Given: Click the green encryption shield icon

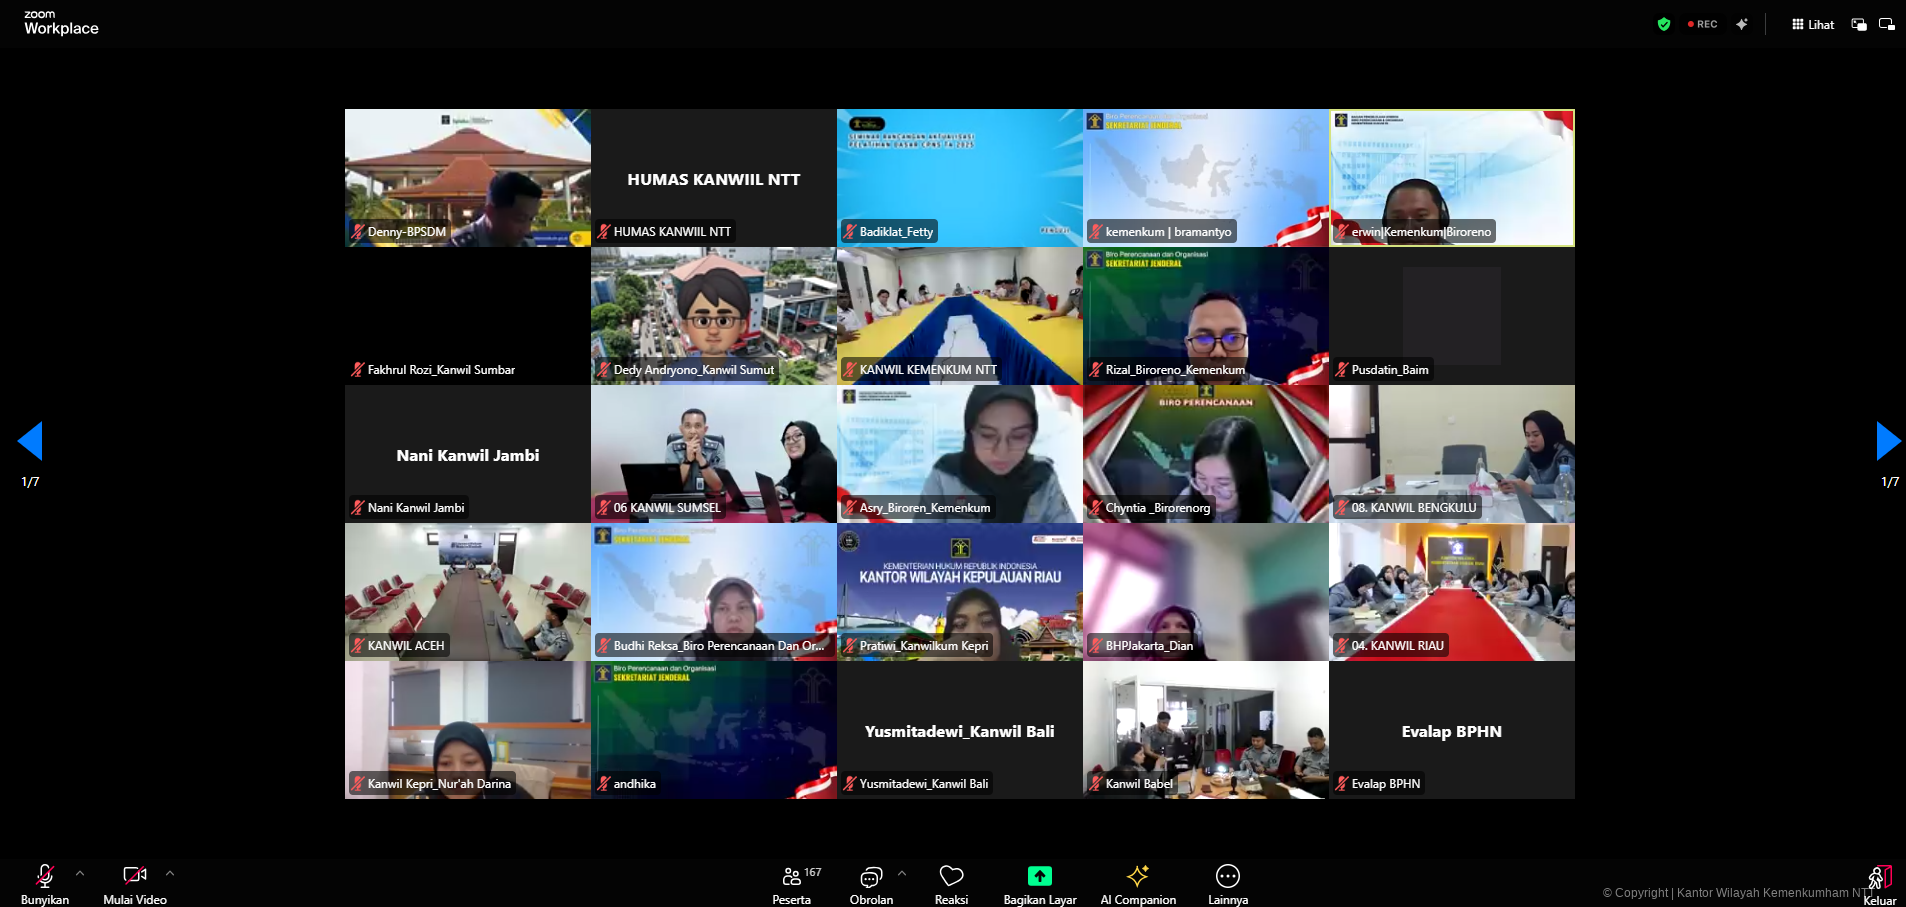Looking at the screenshot, I should click(1664, 24).
